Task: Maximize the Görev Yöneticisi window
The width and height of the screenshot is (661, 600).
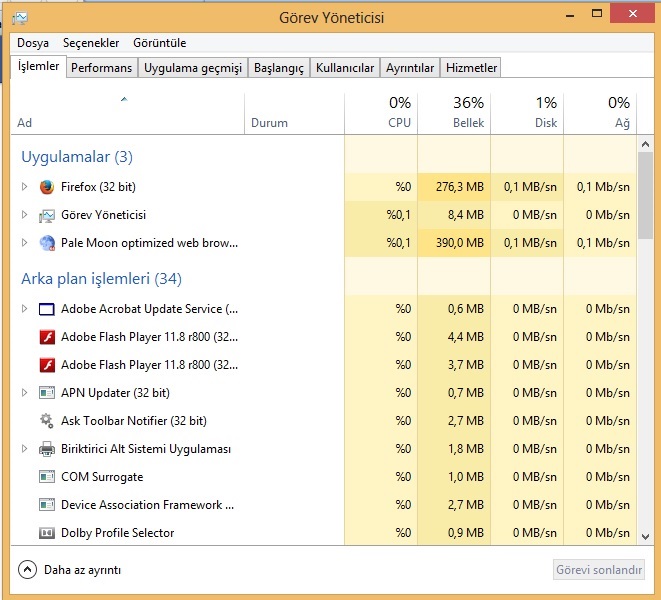Action: click(597, 14)
